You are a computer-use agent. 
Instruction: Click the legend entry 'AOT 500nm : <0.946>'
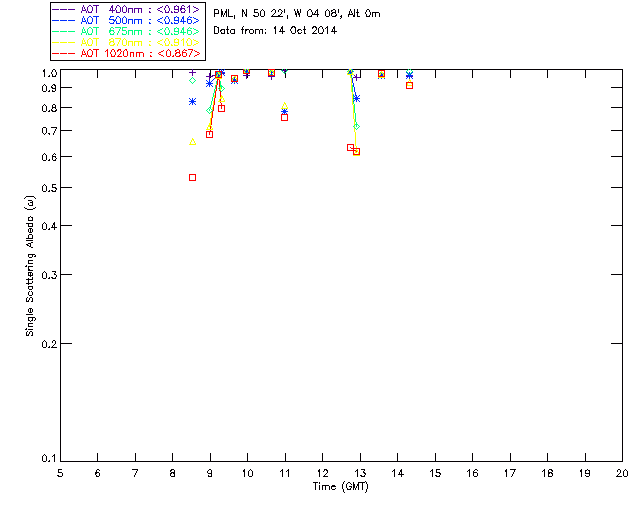click(x=127, y=20)
